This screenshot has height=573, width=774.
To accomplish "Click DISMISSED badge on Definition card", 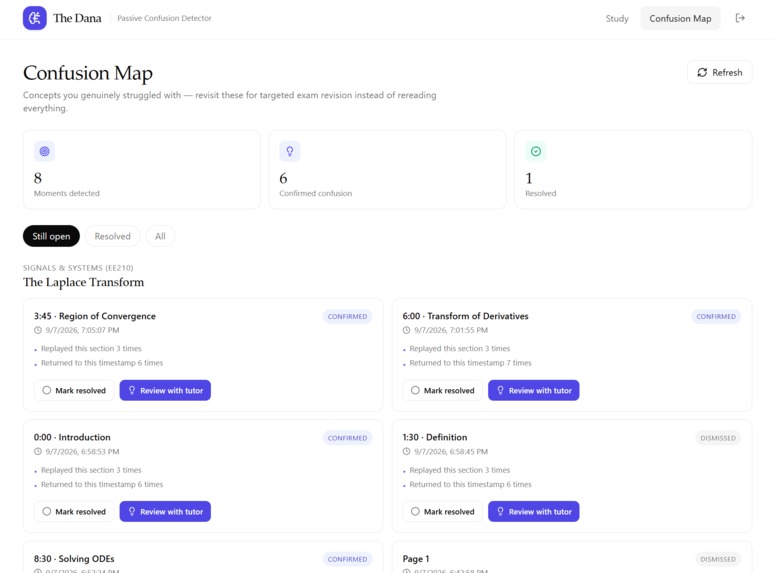I will click(x=718, y=438).
